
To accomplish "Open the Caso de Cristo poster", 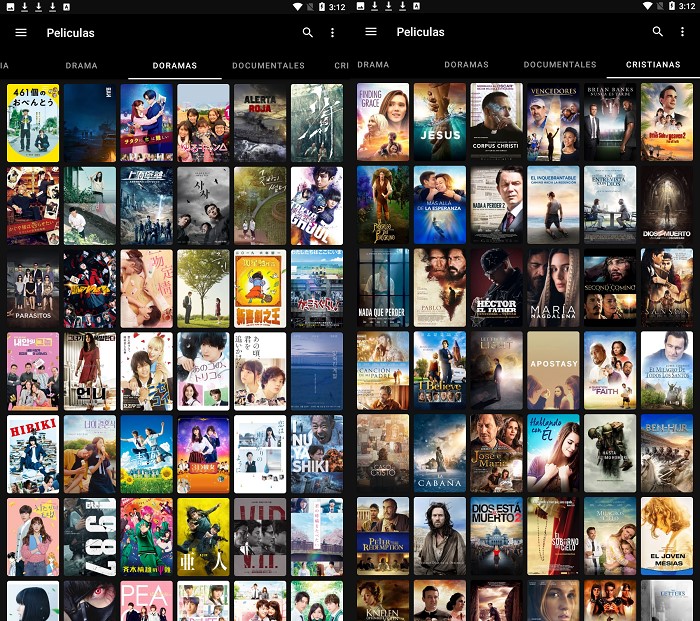I will point(383,453).
